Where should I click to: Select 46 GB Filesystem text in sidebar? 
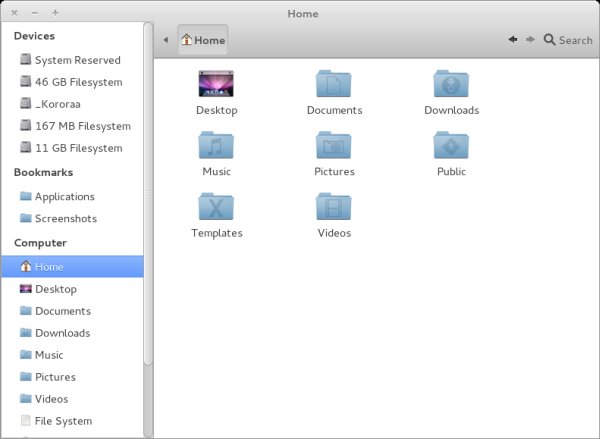[78, 82]
